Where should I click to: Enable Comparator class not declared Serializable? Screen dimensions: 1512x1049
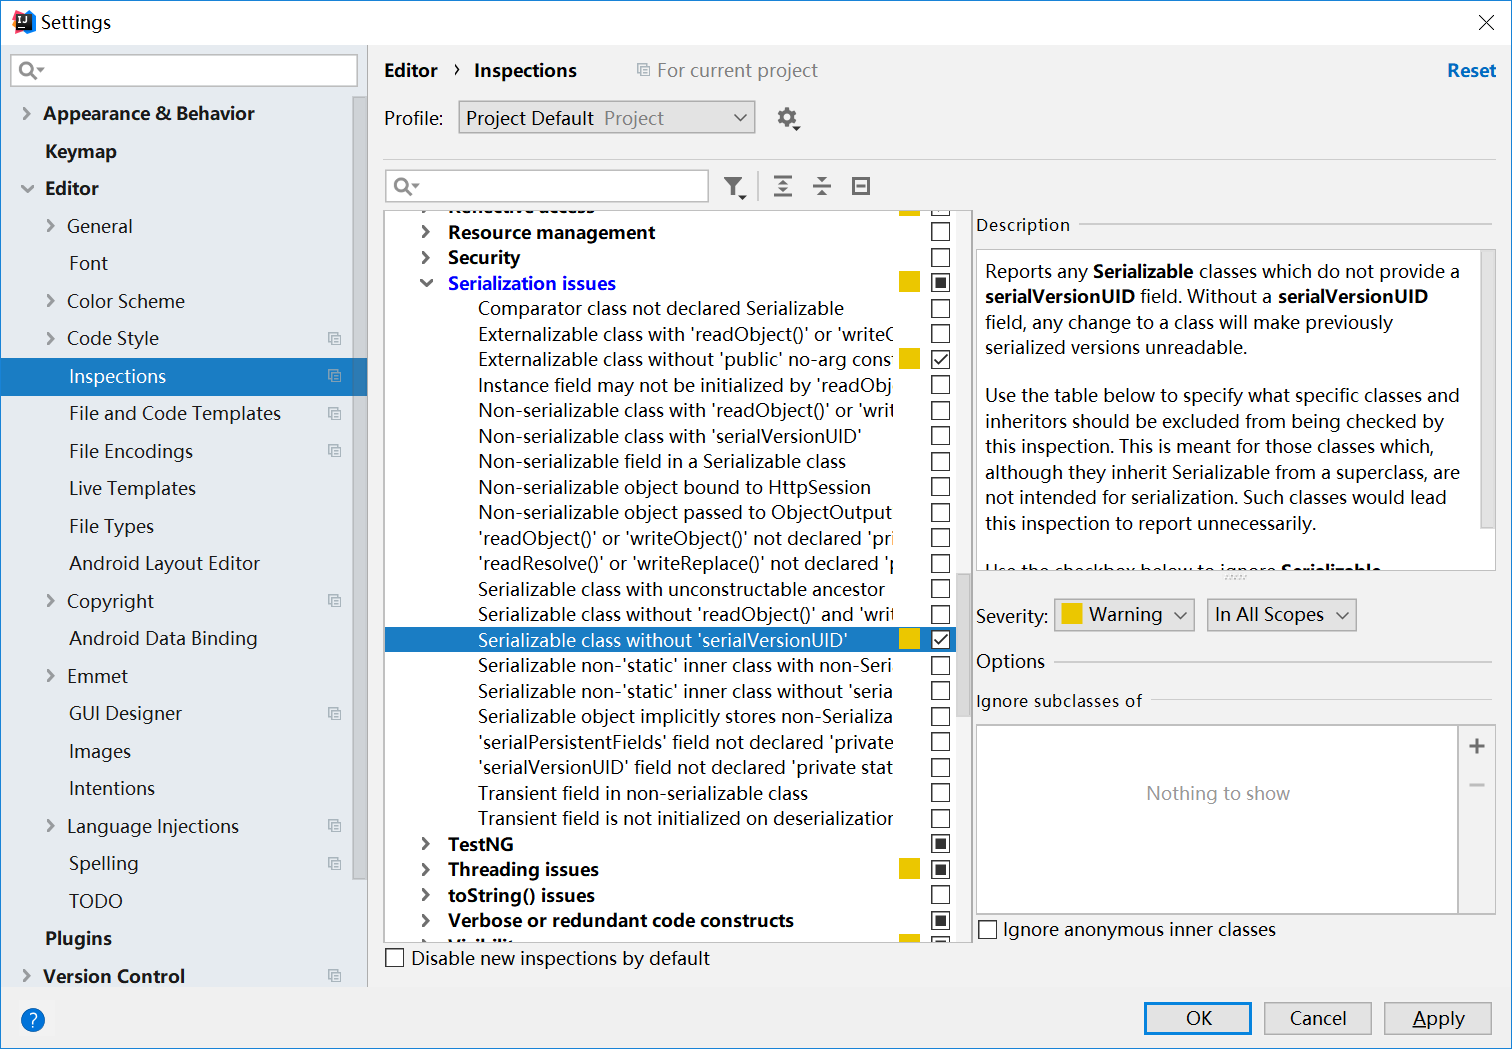tap(940, 309)
